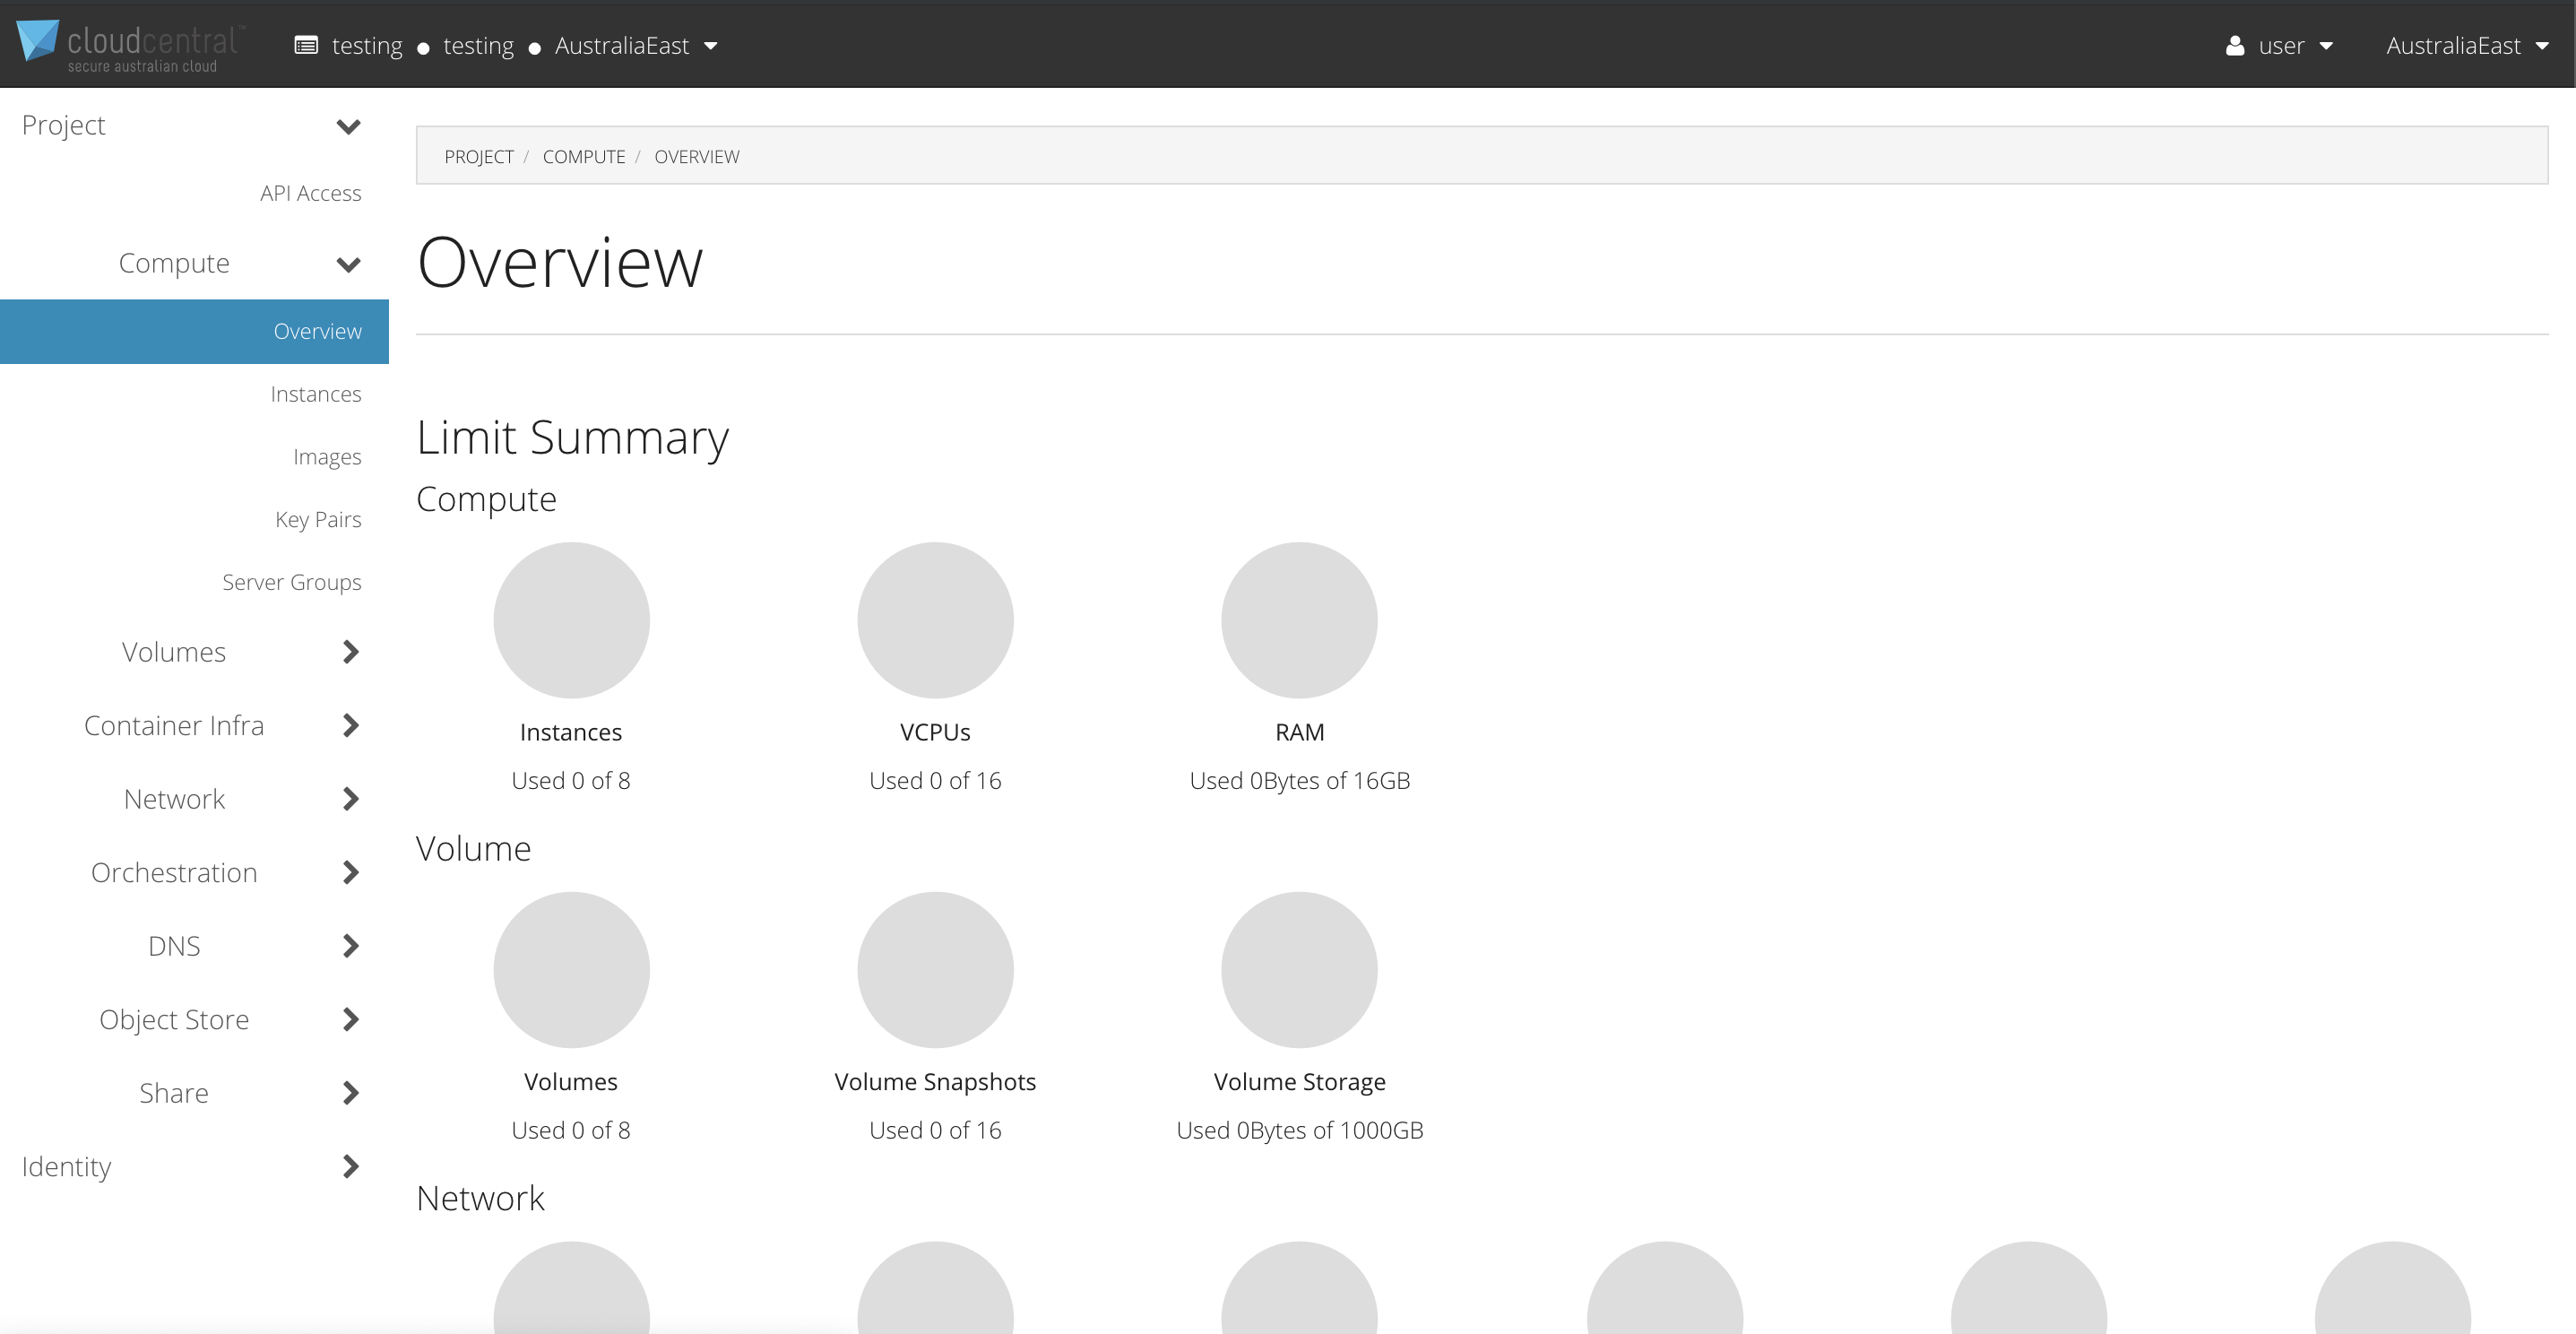Click the Volume Storage pie chart
This screenshot has height=1334, width=2576.
[x=1299, y=969]
